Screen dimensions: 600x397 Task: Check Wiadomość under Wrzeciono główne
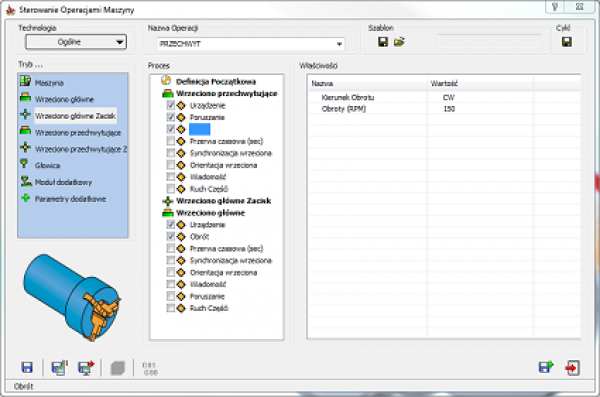[x=171, y=284]
